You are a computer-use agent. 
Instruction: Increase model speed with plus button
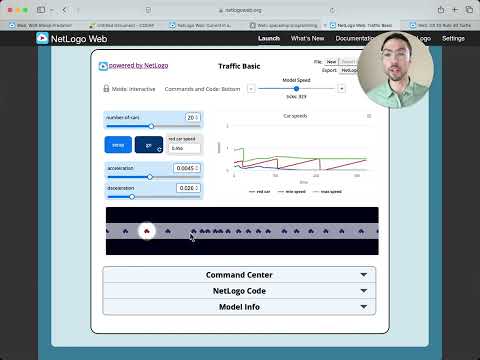click(341, 89)
